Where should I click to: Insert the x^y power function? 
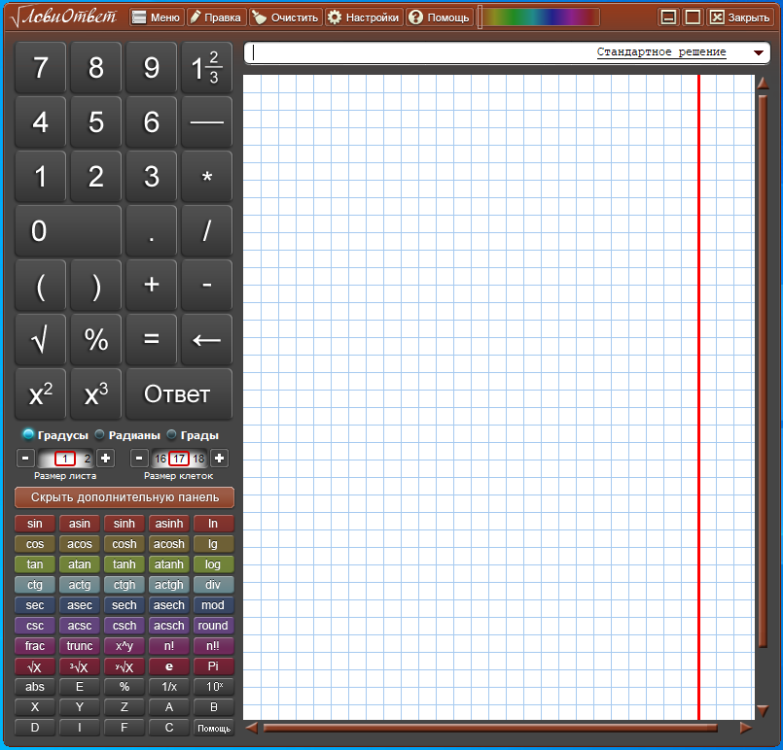coord(124,646)
